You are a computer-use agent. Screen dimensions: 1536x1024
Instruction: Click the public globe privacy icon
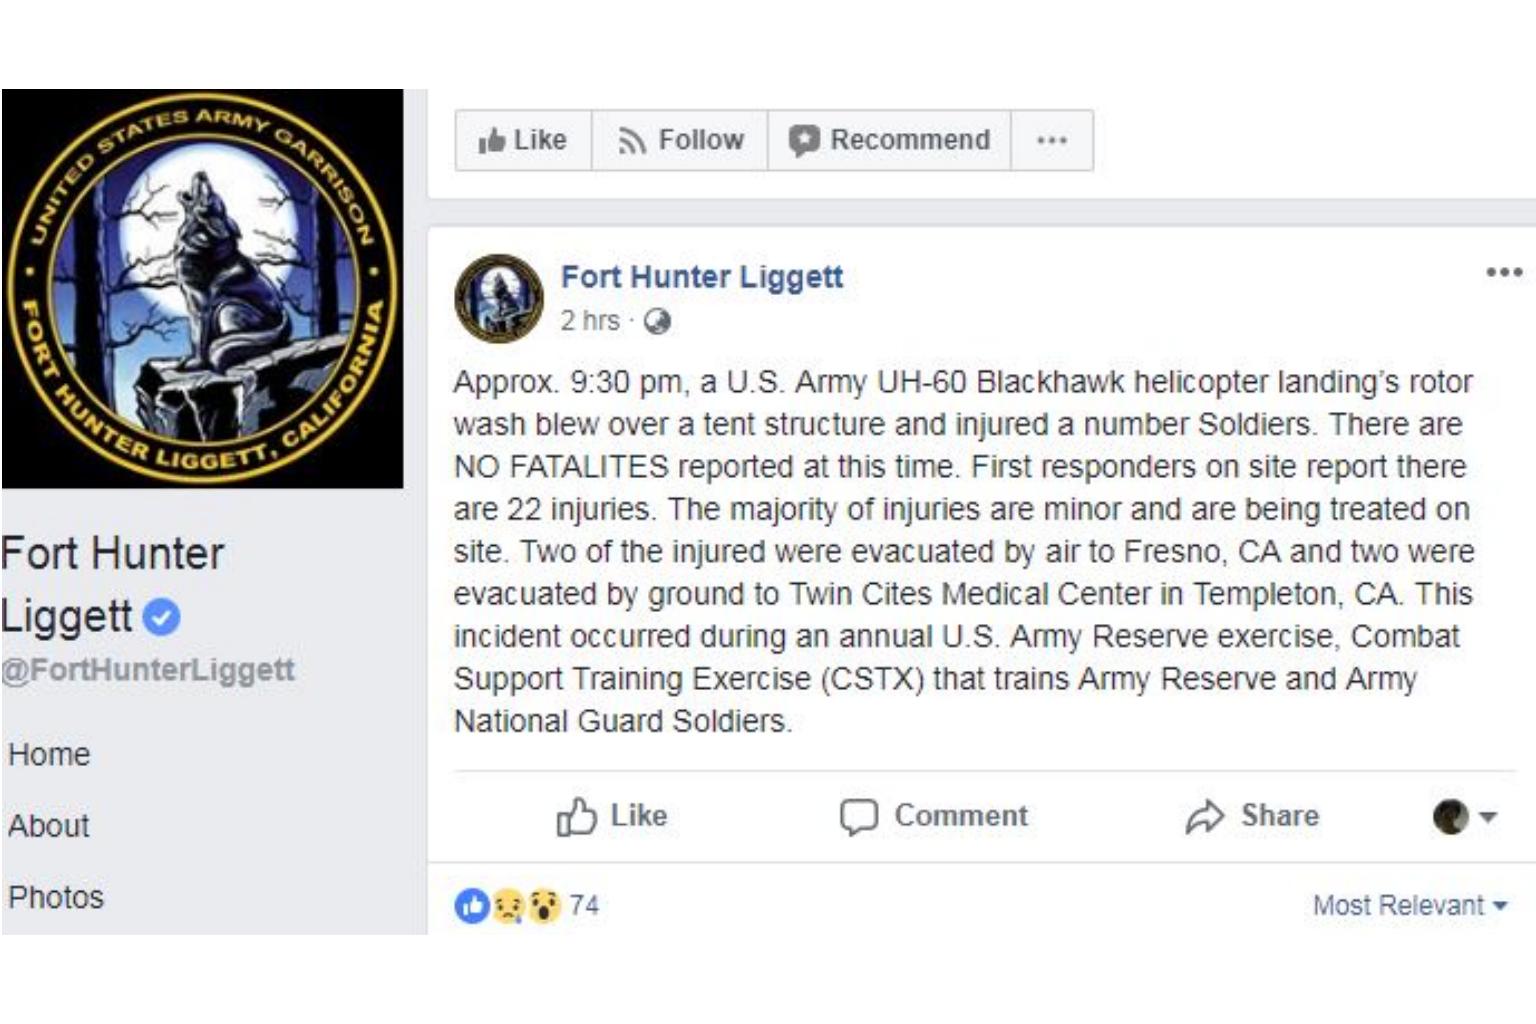click(657, 321)
